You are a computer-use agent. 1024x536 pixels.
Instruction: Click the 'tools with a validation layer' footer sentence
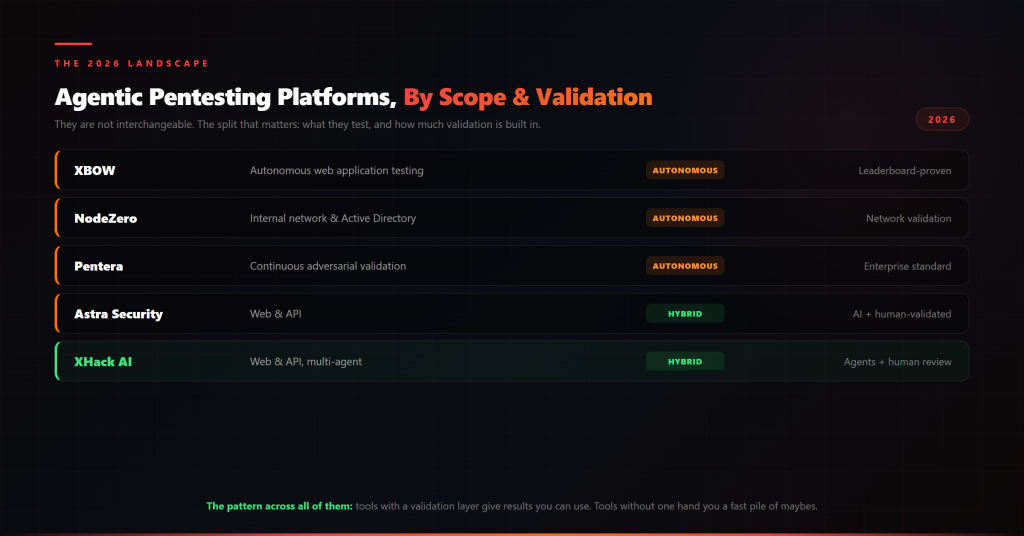586,506
